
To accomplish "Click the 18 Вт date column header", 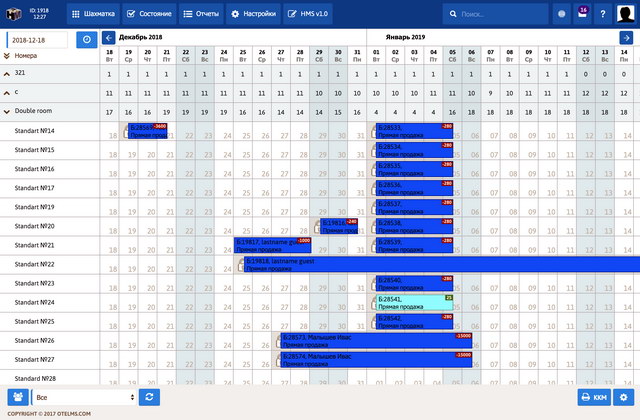I will pyautogui.click(x=109, y=56).
